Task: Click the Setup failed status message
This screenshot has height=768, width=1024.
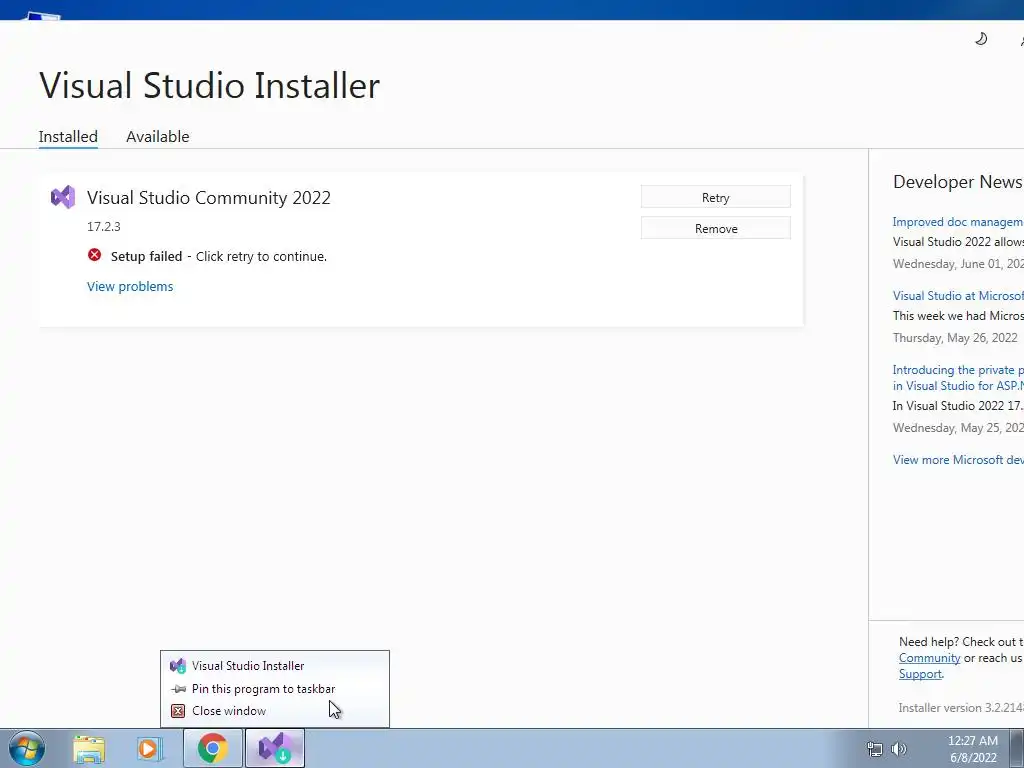Action: [x=219, y=256]
